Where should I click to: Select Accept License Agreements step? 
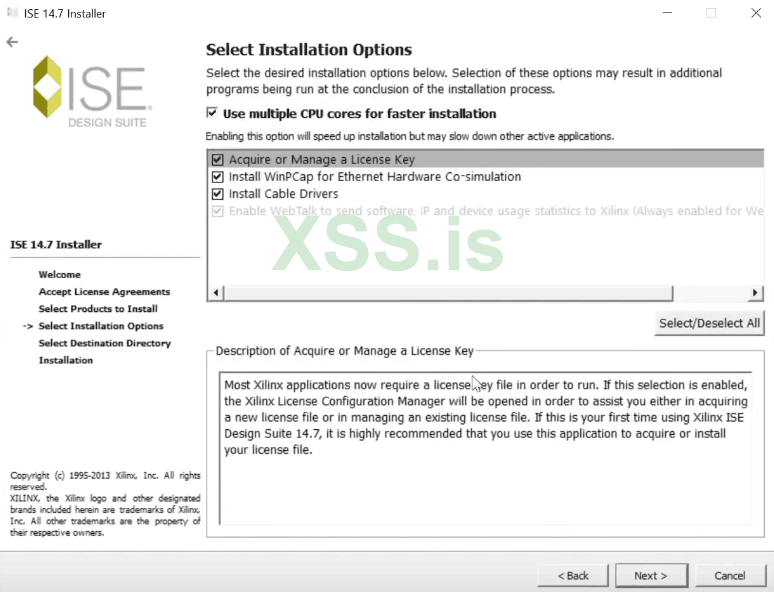104,292
